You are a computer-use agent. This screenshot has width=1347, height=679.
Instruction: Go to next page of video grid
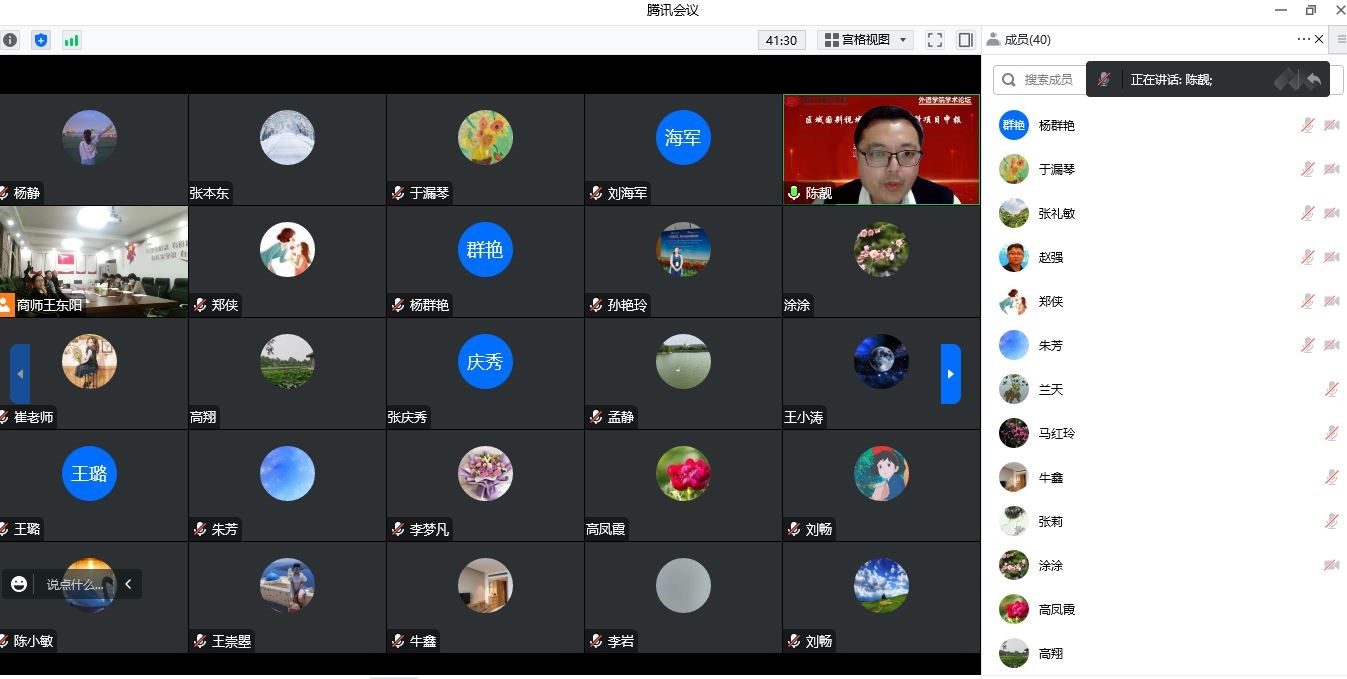point(950,374)
